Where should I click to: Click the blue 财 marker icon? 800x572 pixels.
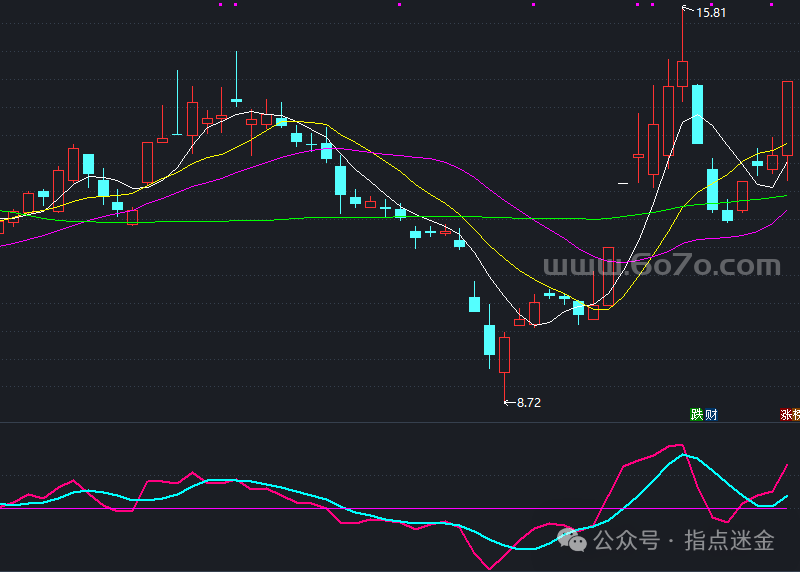click(x=710, y=414)
